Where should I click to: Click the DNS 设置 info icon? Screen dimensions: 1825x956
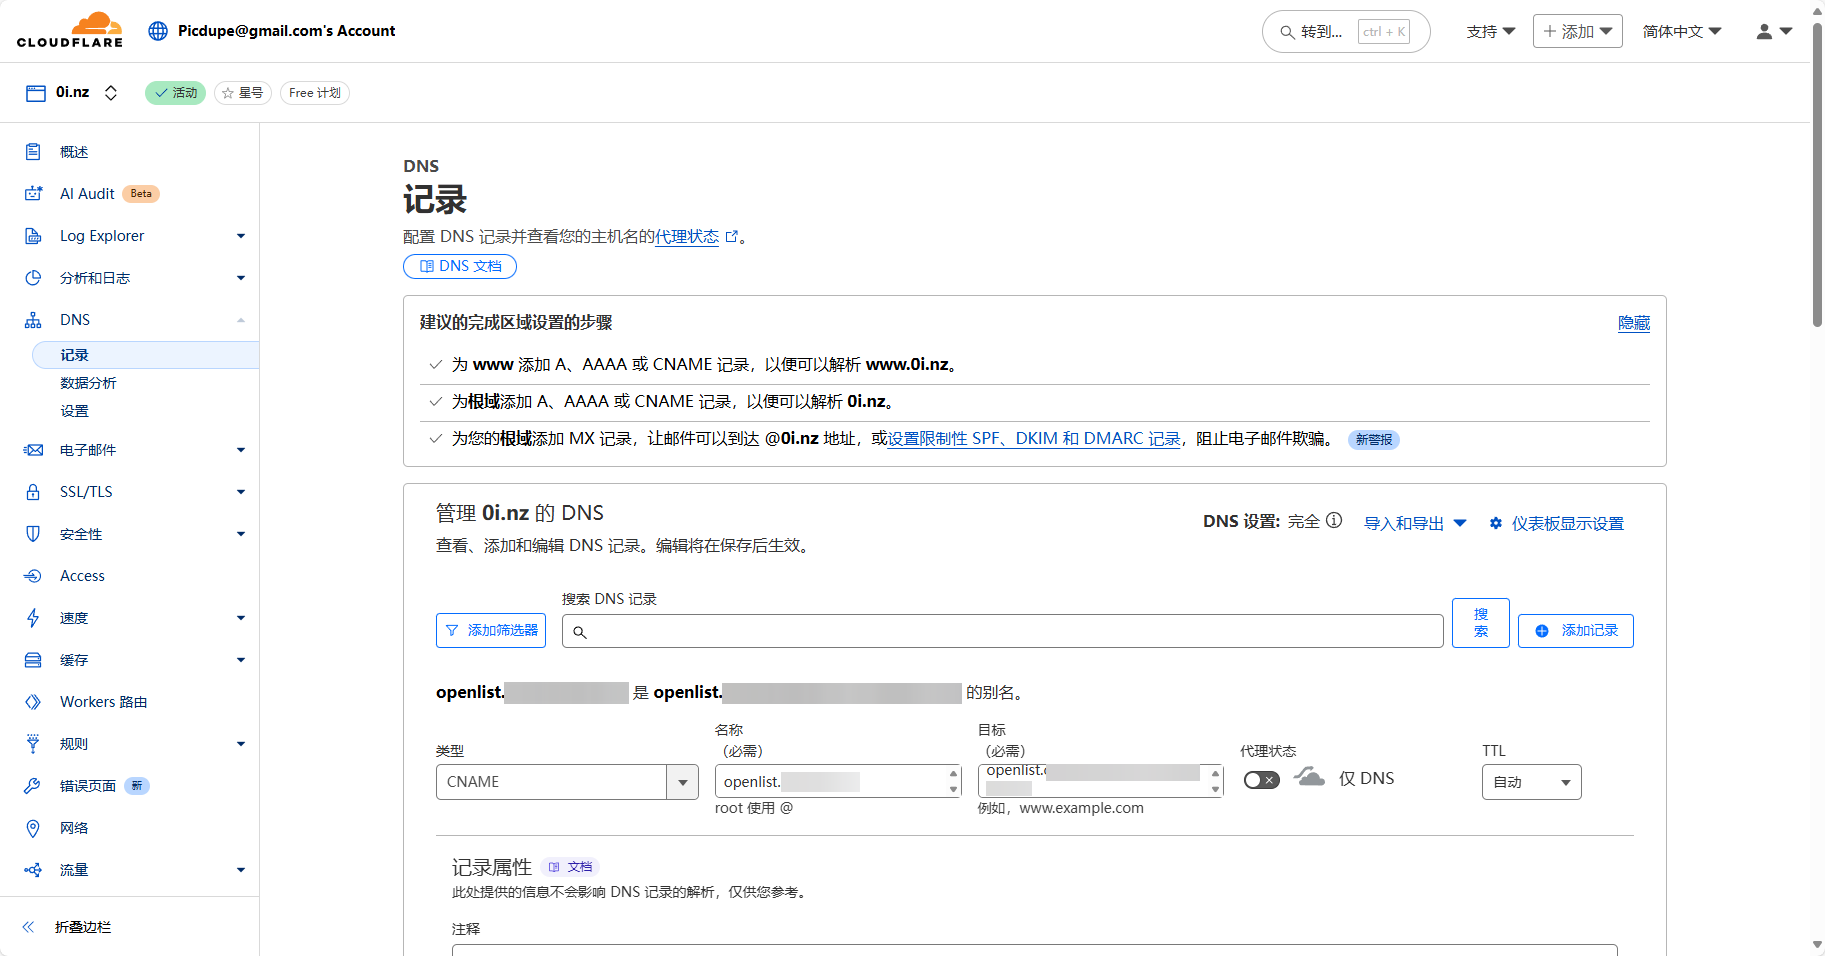[1334, 521]
